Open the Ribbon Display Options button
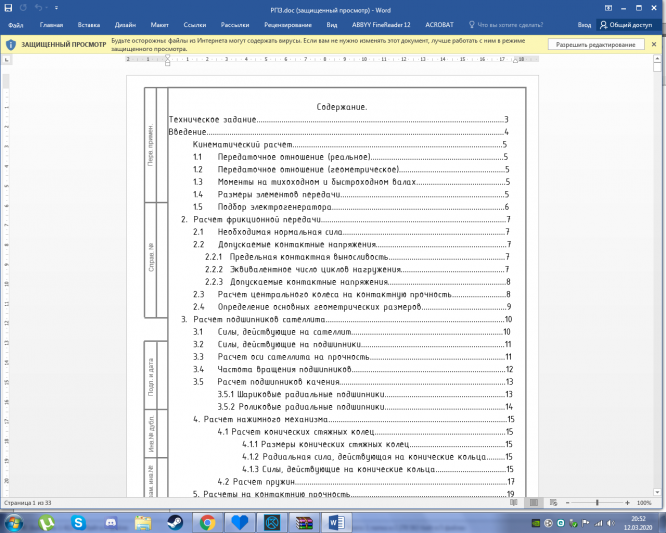666x533 pixels. pos(608,8)
